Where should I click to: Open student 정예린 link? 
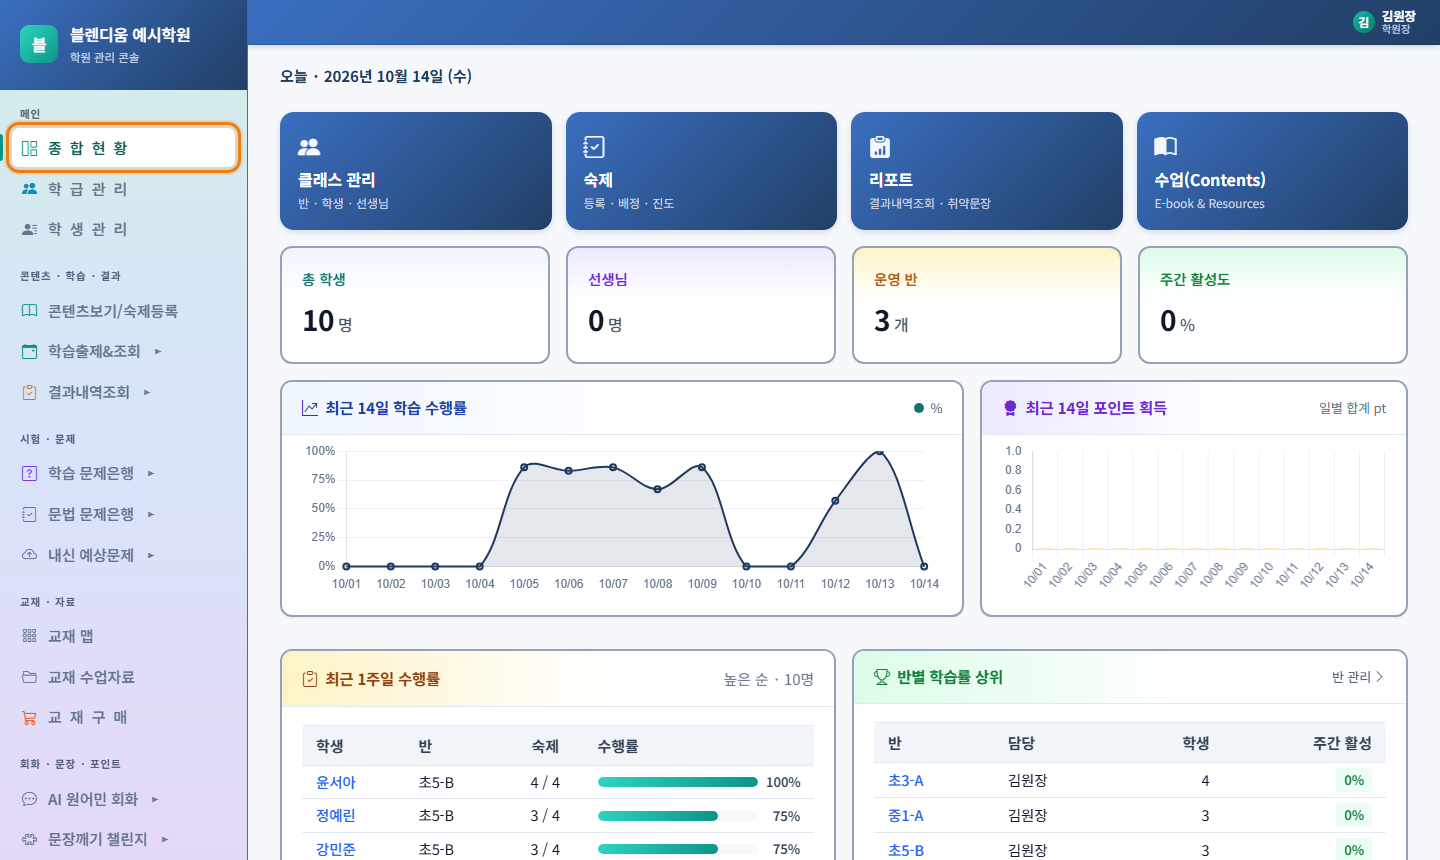click(336, 816)
